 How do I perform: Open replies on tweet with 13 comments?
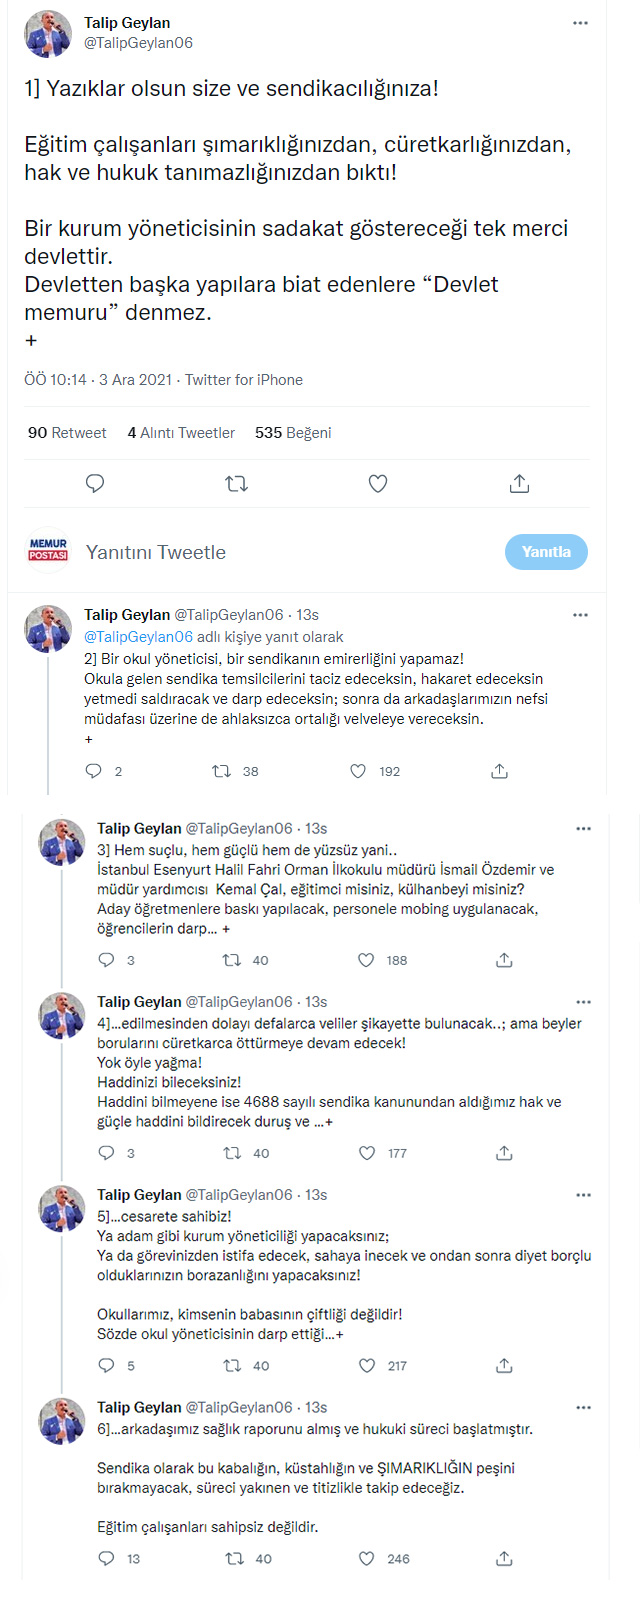pyautogui.click(x=107, y=1558)
